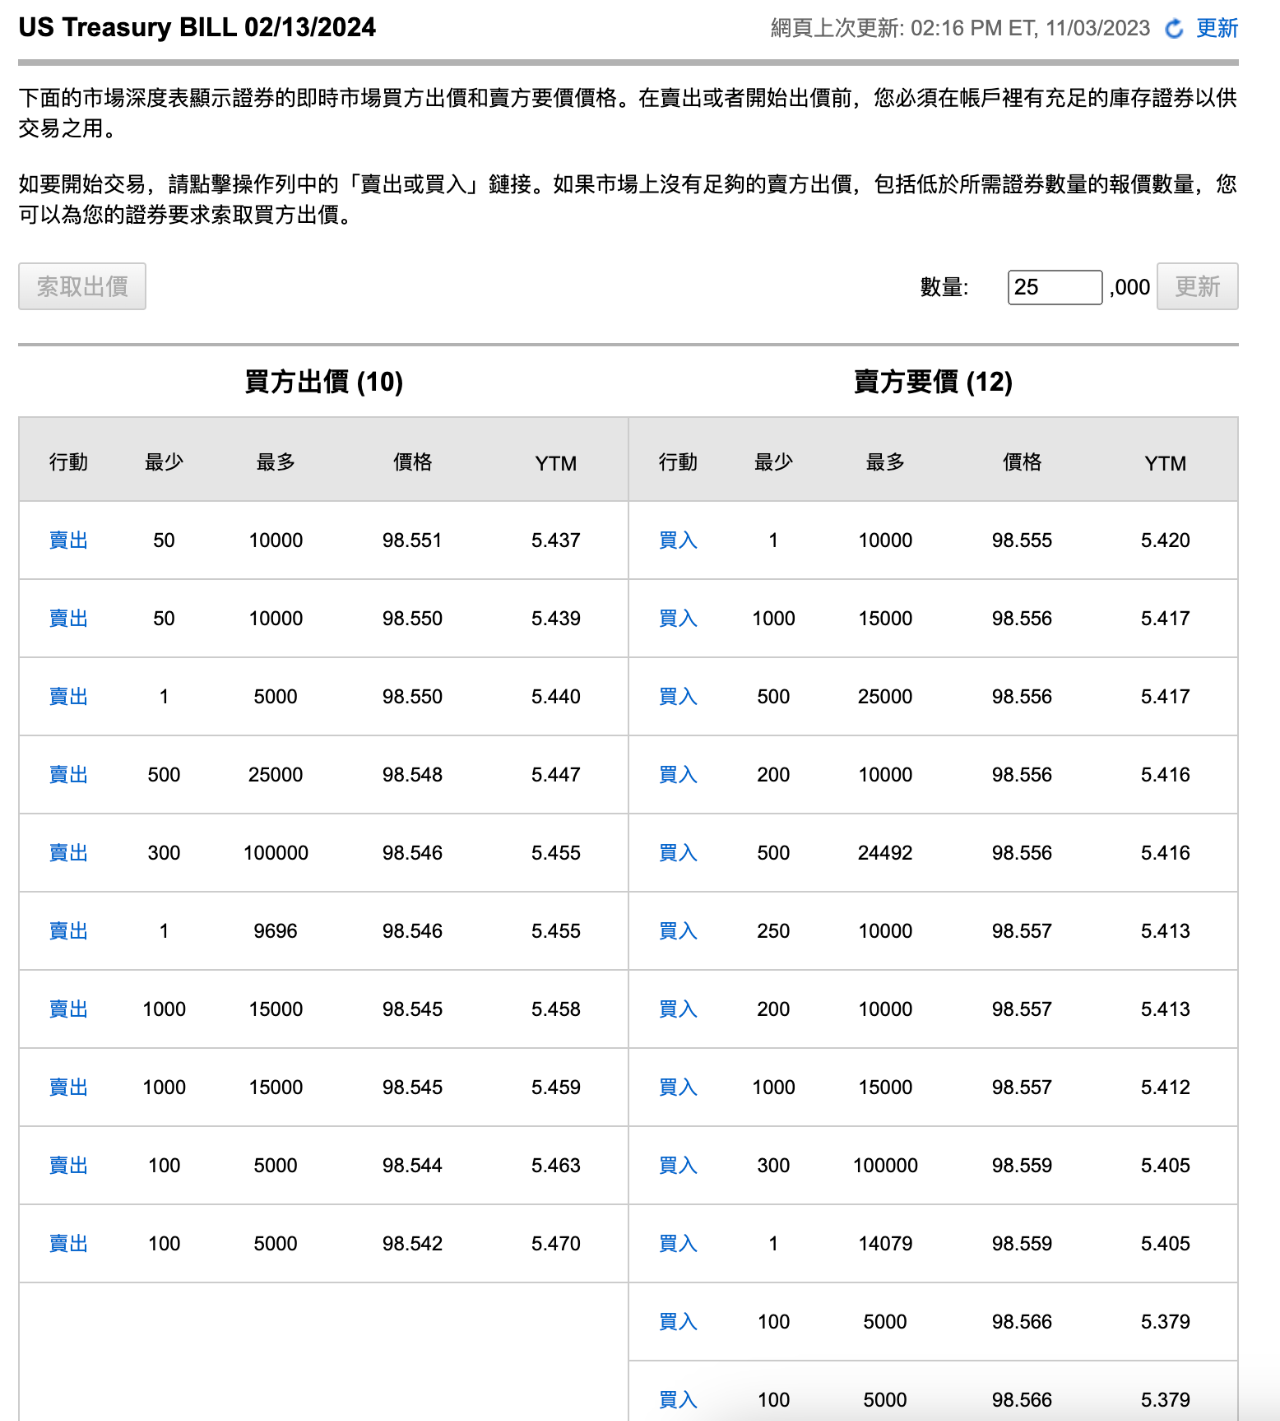Screen dimensions: 1280x1421
Task: Click 買入 on ask with maximum 14079
Action: pyautogui.click(x=677, y=1243)
